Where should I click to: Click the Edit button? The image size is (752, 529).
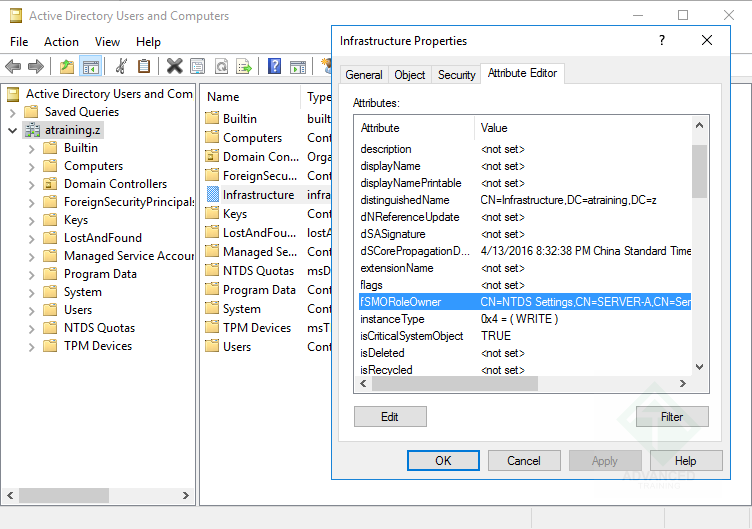point(390,416)
